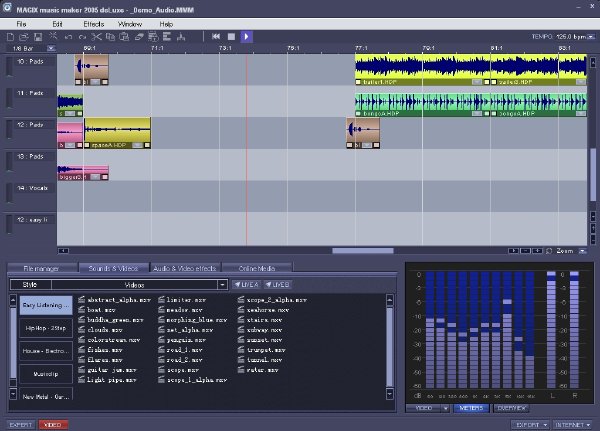The height and width of the screenshot is (431, 600).
Task: Open the VIDEO monitor dropdown arrow
Action: (445, 408)
